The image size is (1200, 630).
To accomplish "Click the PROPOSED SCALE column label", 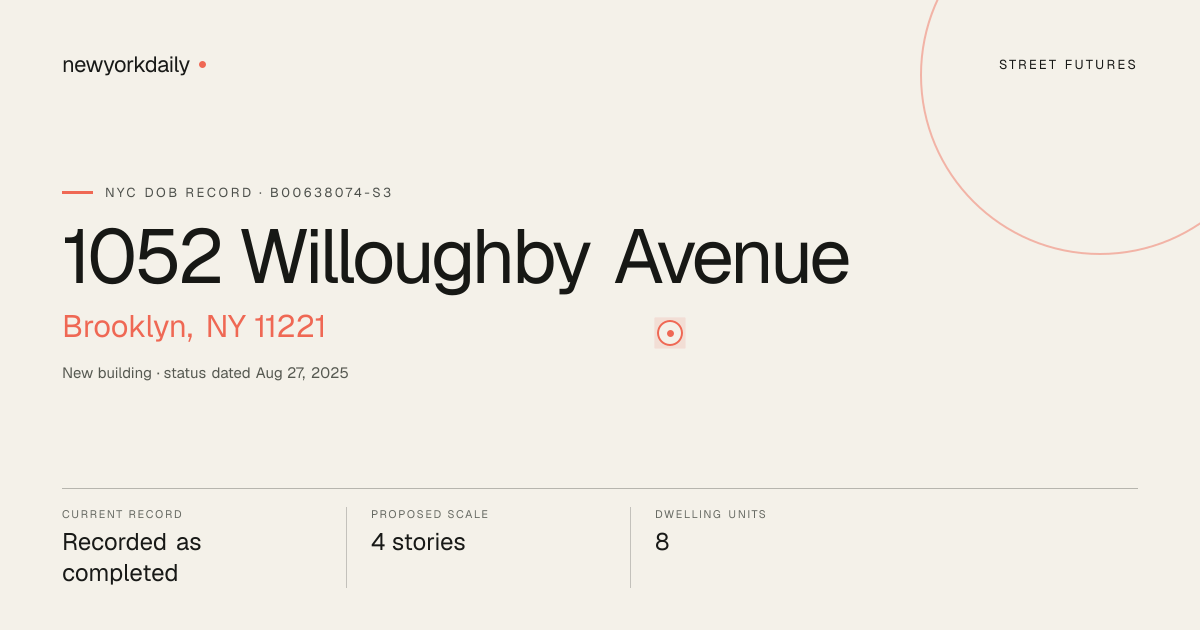I will pos(430,514).
